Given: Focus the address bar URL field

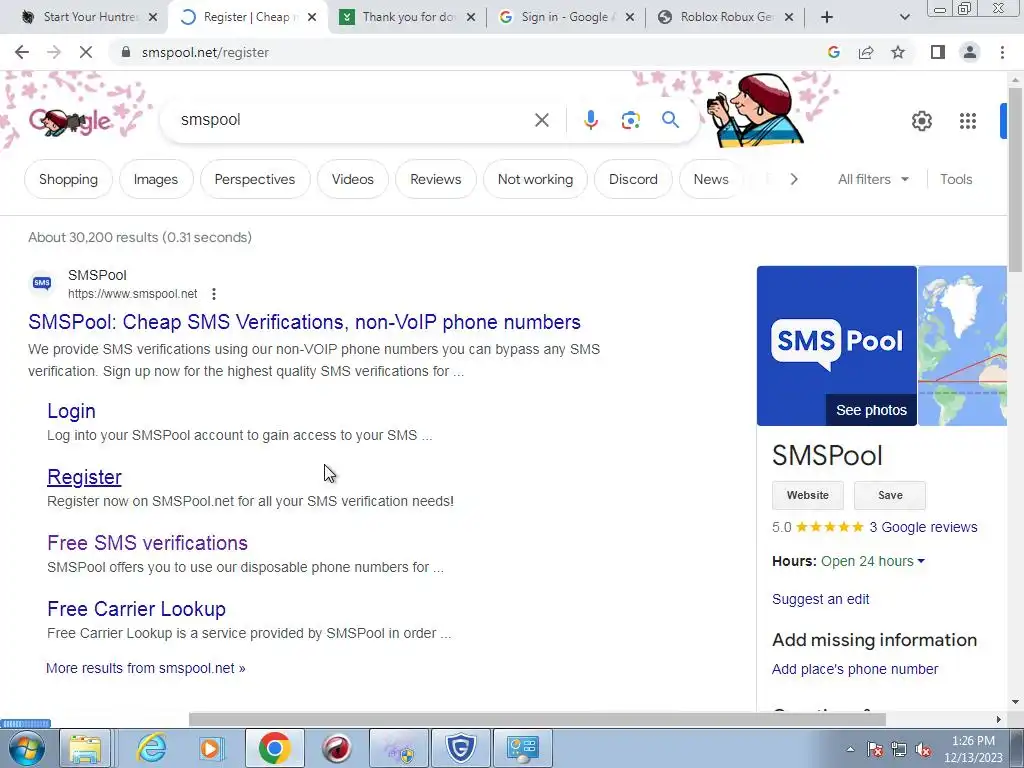Looking at the screenshot, I should 470,52.
